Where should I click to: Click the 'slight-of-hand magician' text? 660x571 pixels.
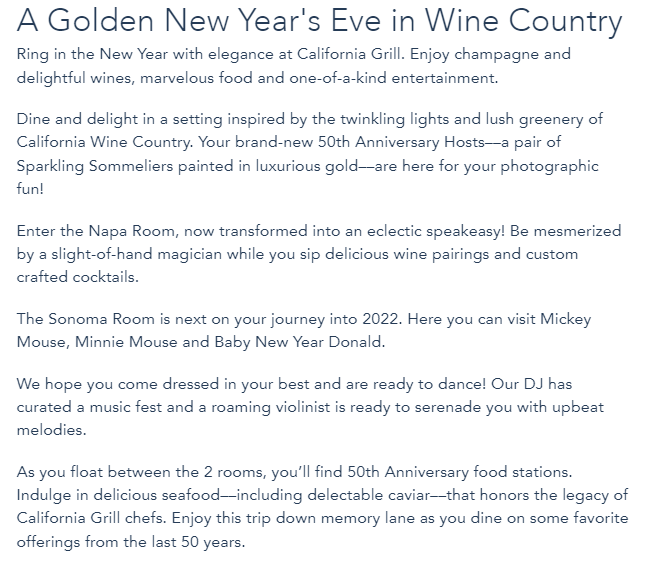click(136, 255)
